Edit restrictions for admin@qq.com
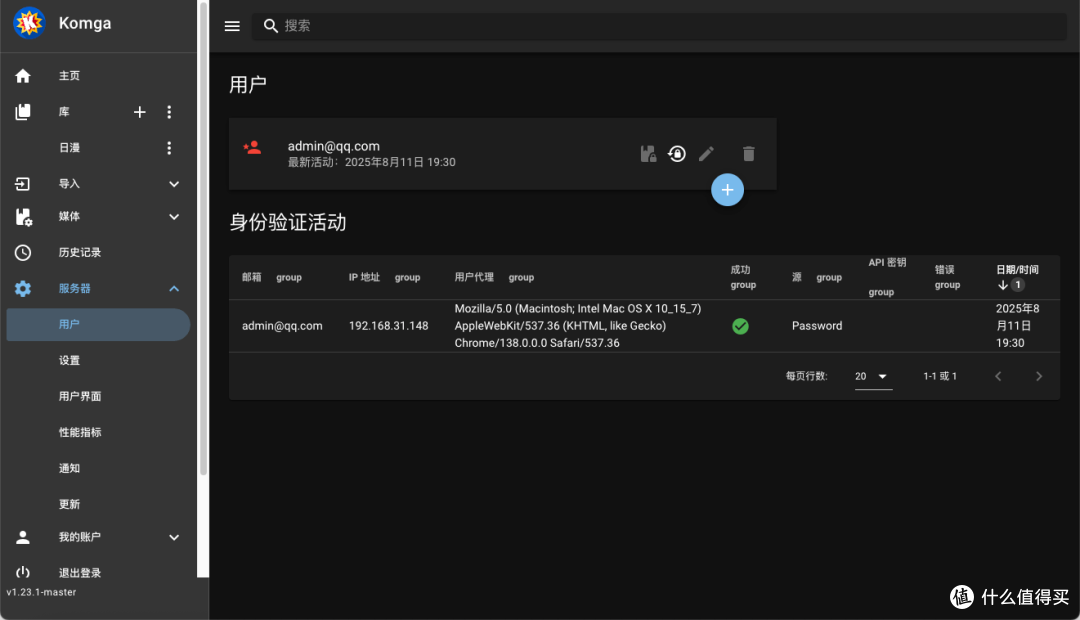 (648, 154)
